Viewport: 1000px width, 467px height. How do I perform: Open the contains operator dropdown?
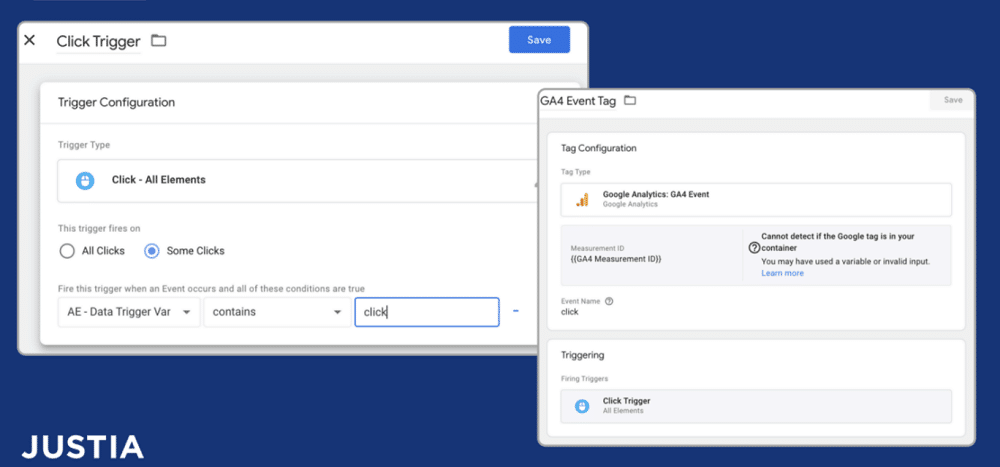(276, 312)
